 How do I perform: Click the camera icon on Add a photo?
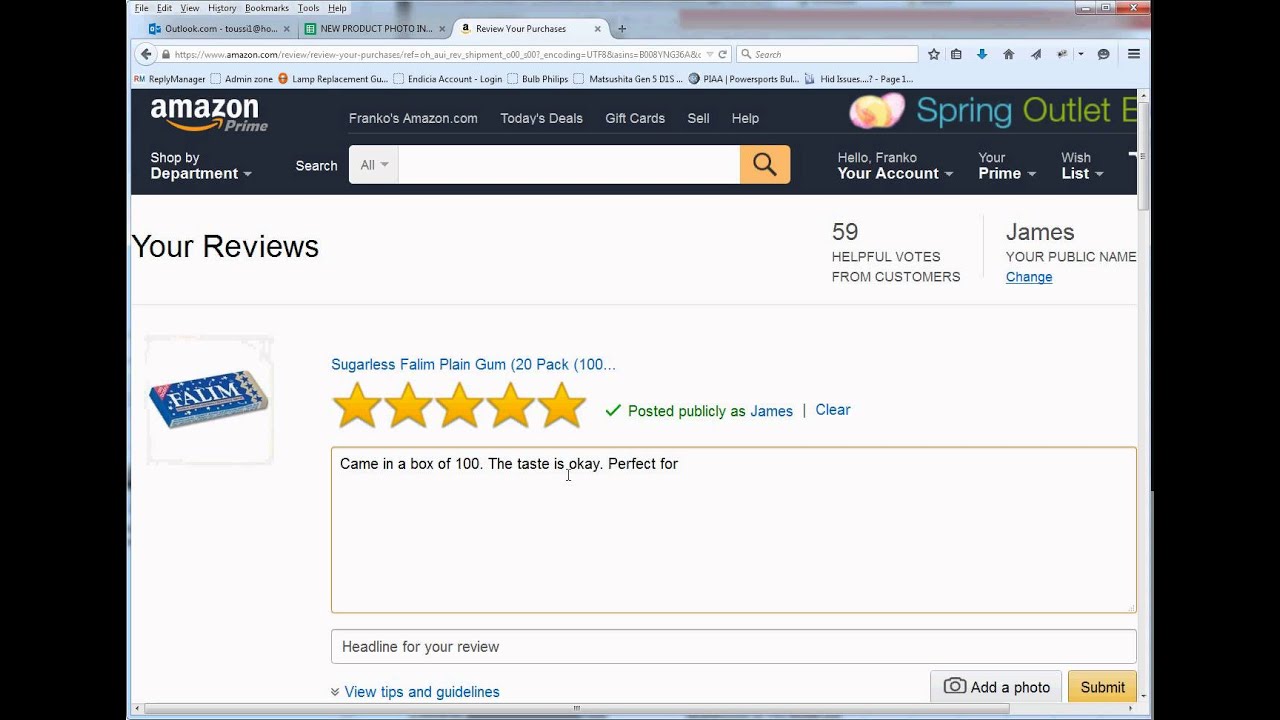(x=955, y=687)
